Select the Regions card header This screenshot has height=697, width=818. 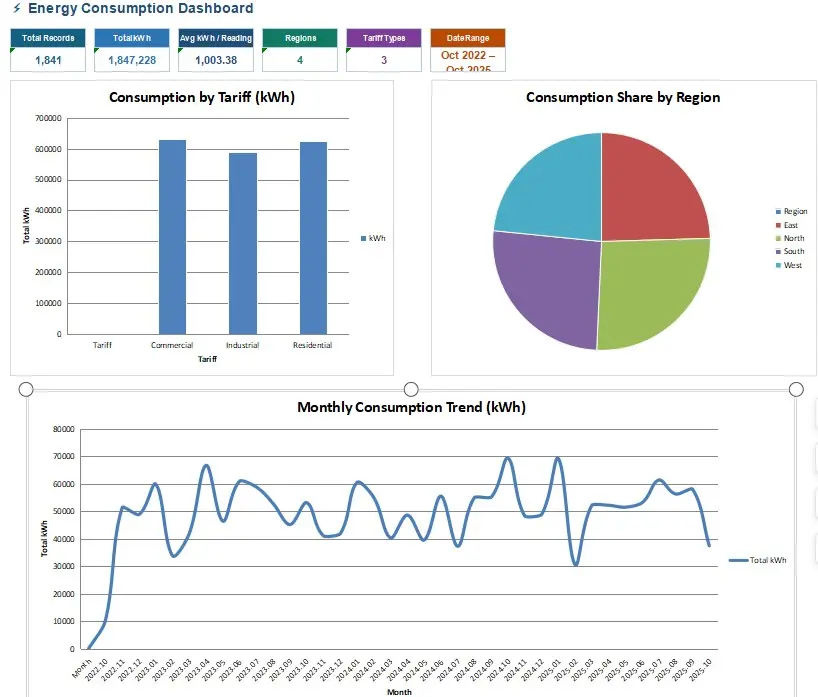[300, 38]
